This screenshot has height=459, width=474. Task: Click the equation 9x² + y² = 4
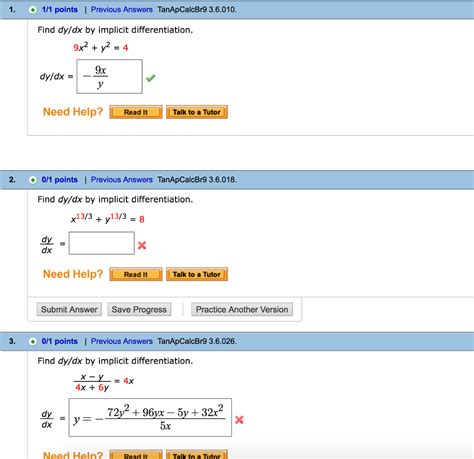(x=101, y=47)
